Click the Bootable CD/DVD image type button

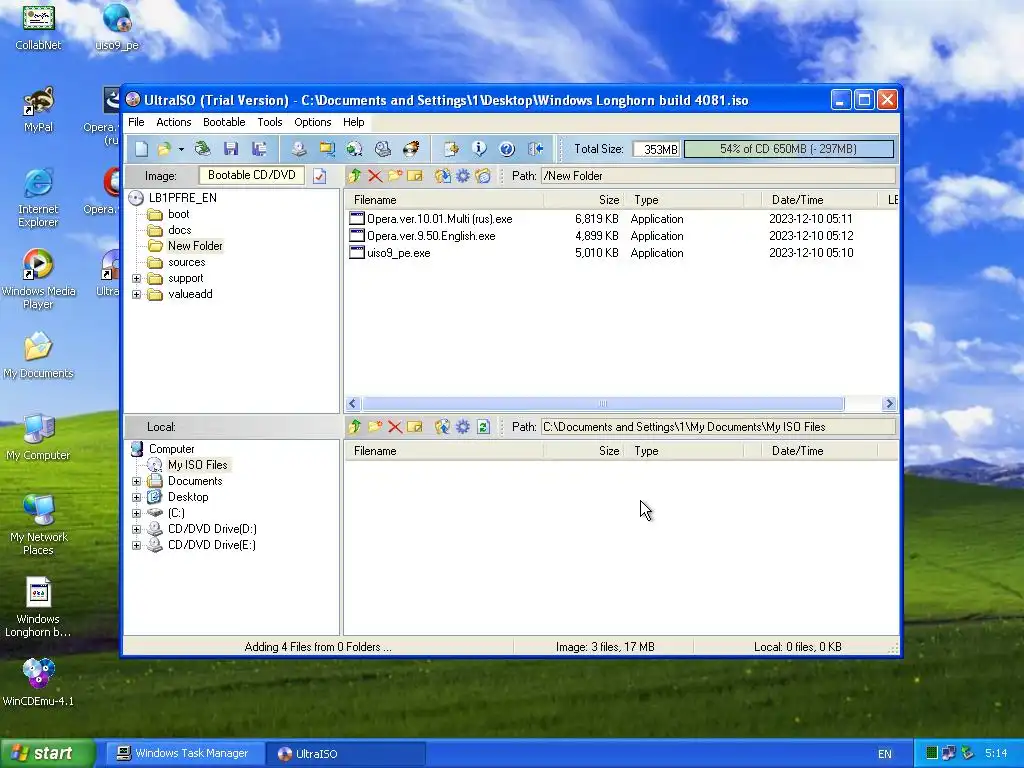click(x=252, y=175)
